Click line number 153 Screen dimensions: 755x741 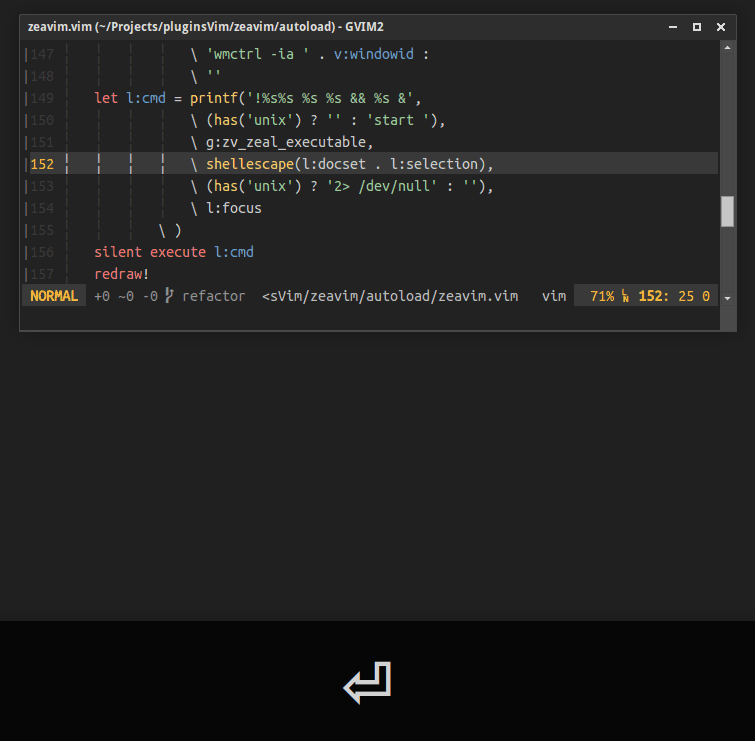(42, 186)
